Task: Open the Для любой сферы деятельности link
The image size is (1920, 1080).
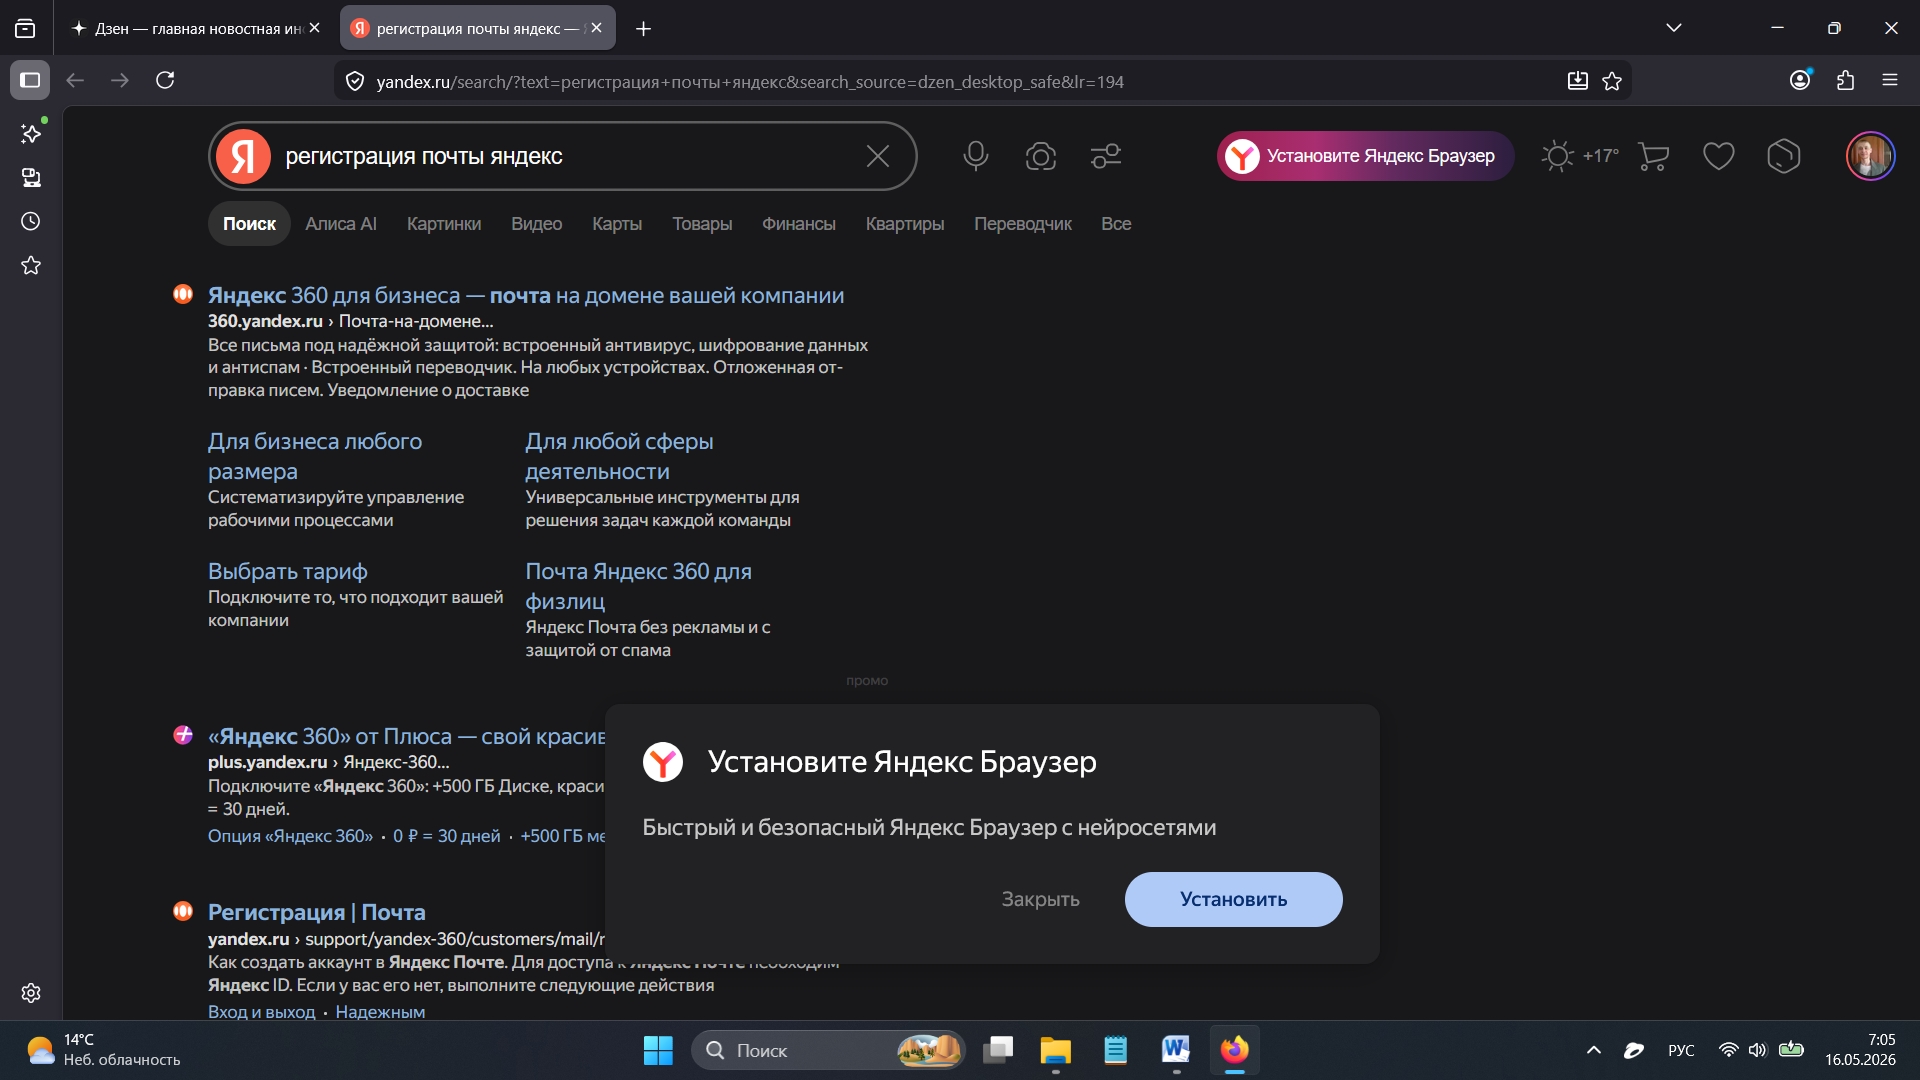Action: (x=619, y=456)
